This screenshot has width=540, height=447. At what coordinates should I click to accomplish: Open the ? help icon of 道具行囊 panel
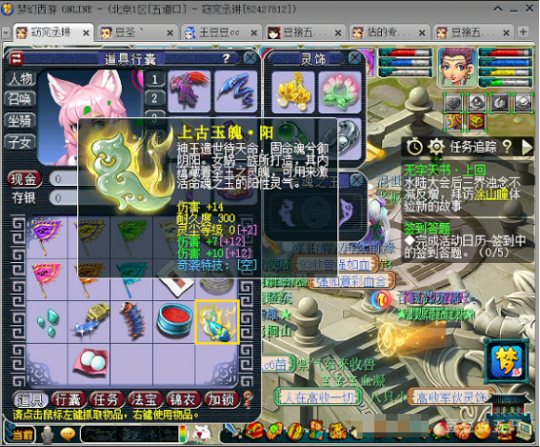click(x=226, y=58)
